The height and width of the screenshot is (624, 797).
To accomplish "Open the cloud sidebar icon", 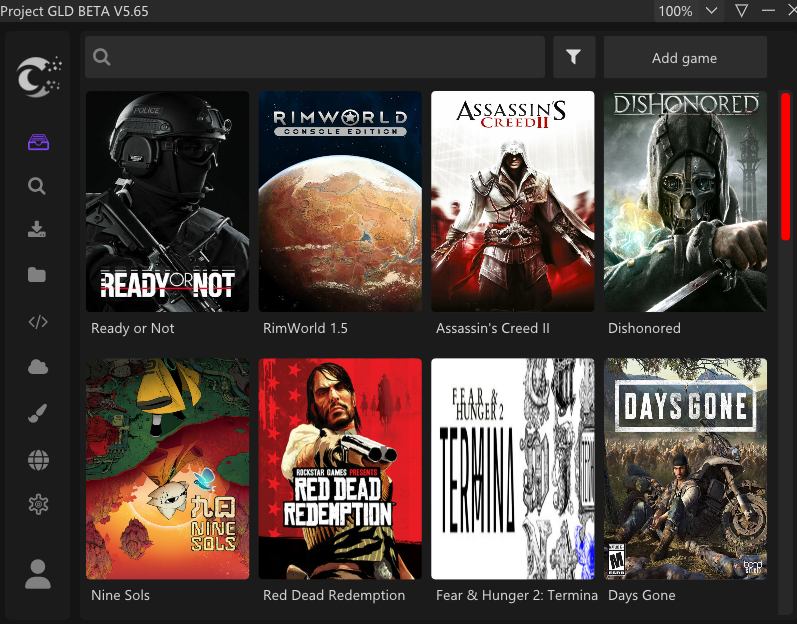I will 38,366.
